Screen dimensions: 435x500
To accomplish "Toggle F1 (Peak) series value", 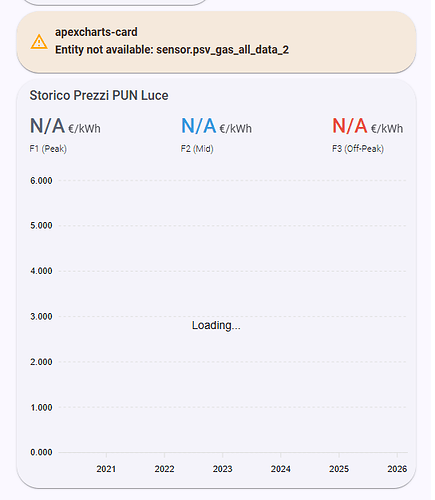I will tap(65, 126).
